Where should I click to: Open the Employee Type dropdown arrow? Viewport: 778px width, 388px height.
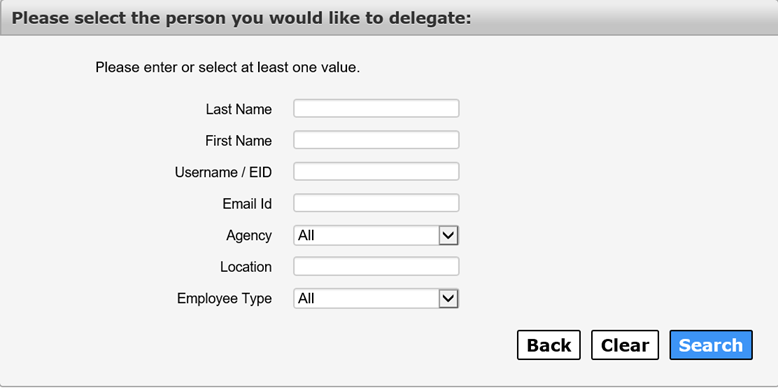click(x=448, y=298)
